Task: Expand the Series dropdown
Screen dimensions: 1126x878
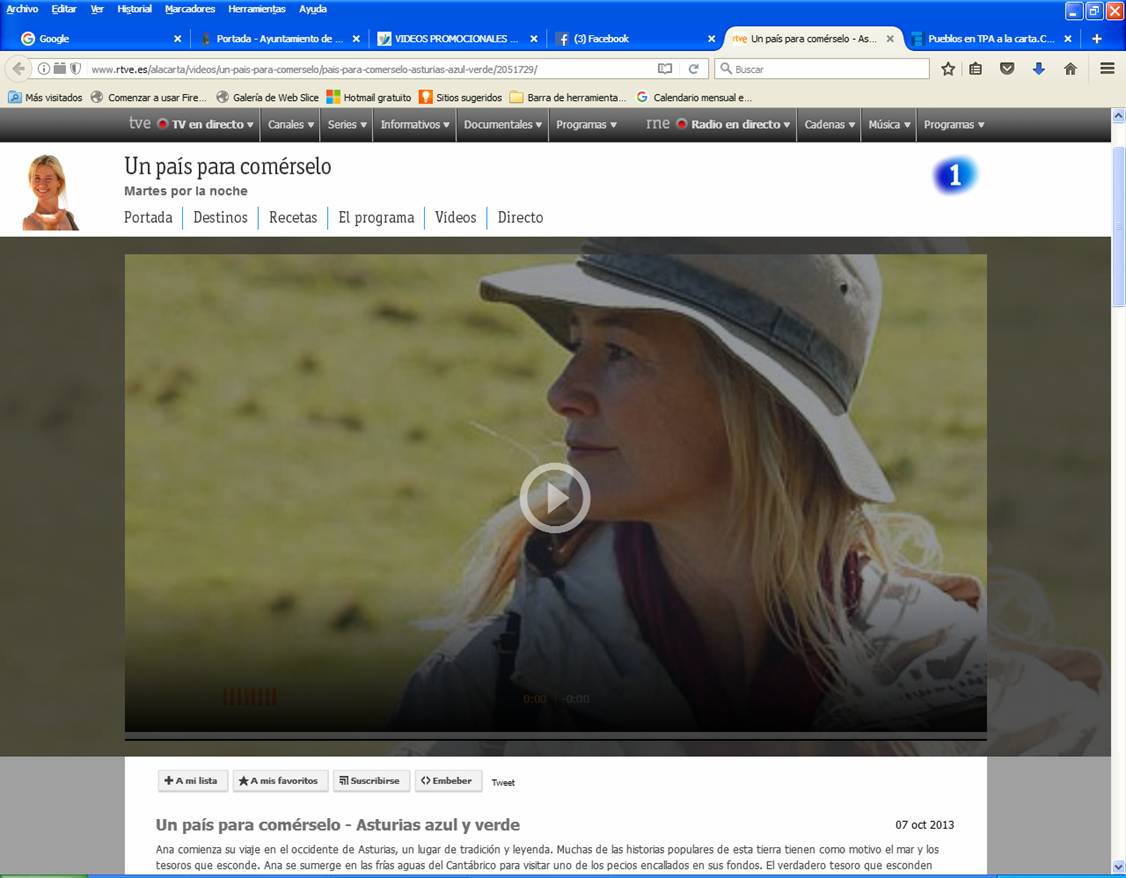Action: 347,124
